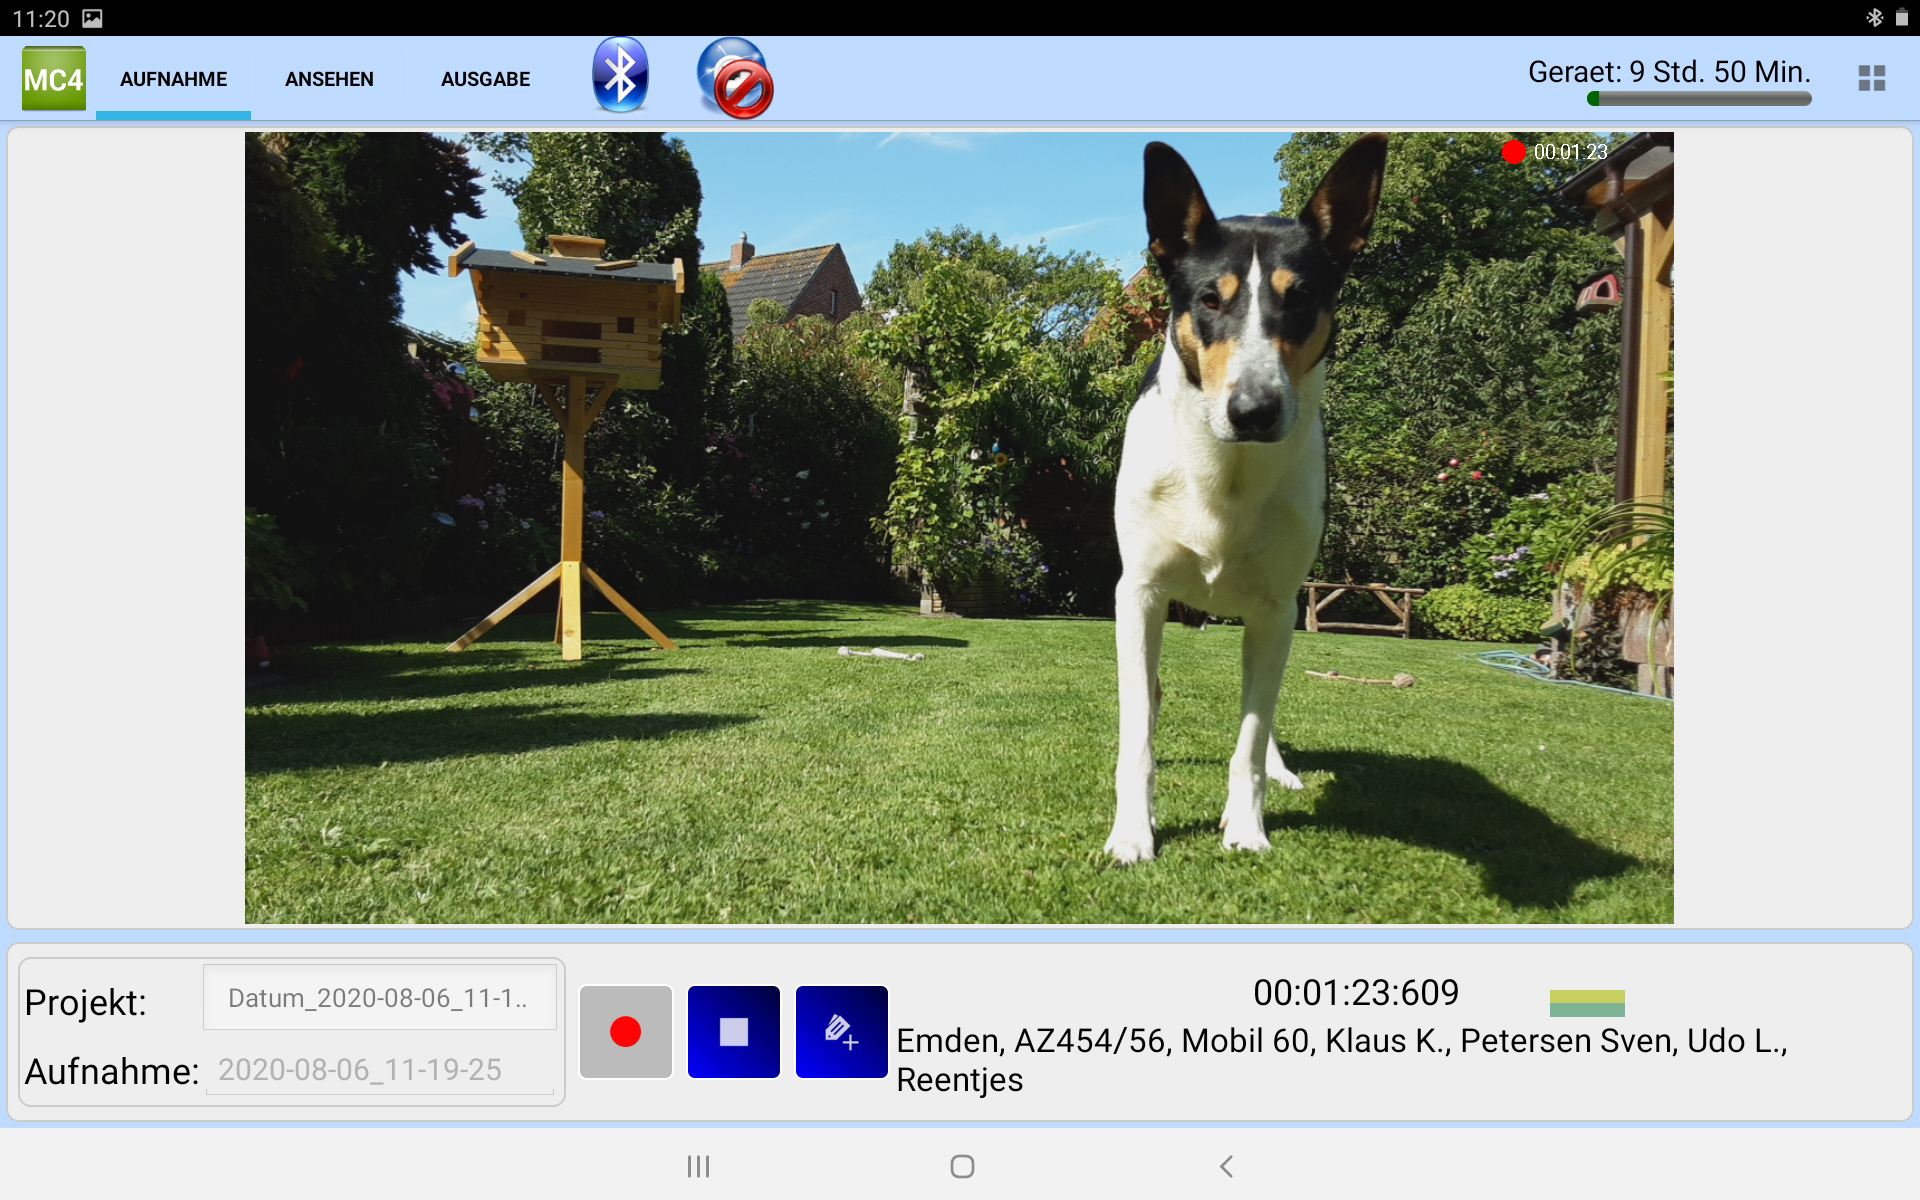The height and width of the screenshot is (1200, 1920).
Task: Open Android recent apps button
Action: tap(698, 1166)
